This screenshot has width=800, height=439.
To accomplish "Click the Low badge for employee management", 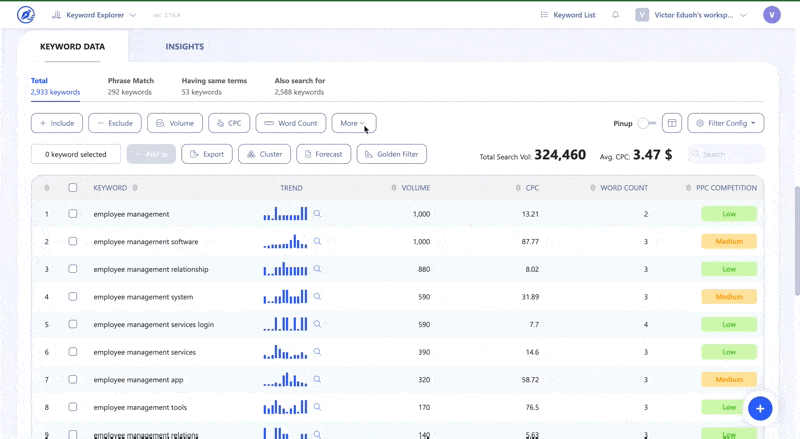I will 729,214.
